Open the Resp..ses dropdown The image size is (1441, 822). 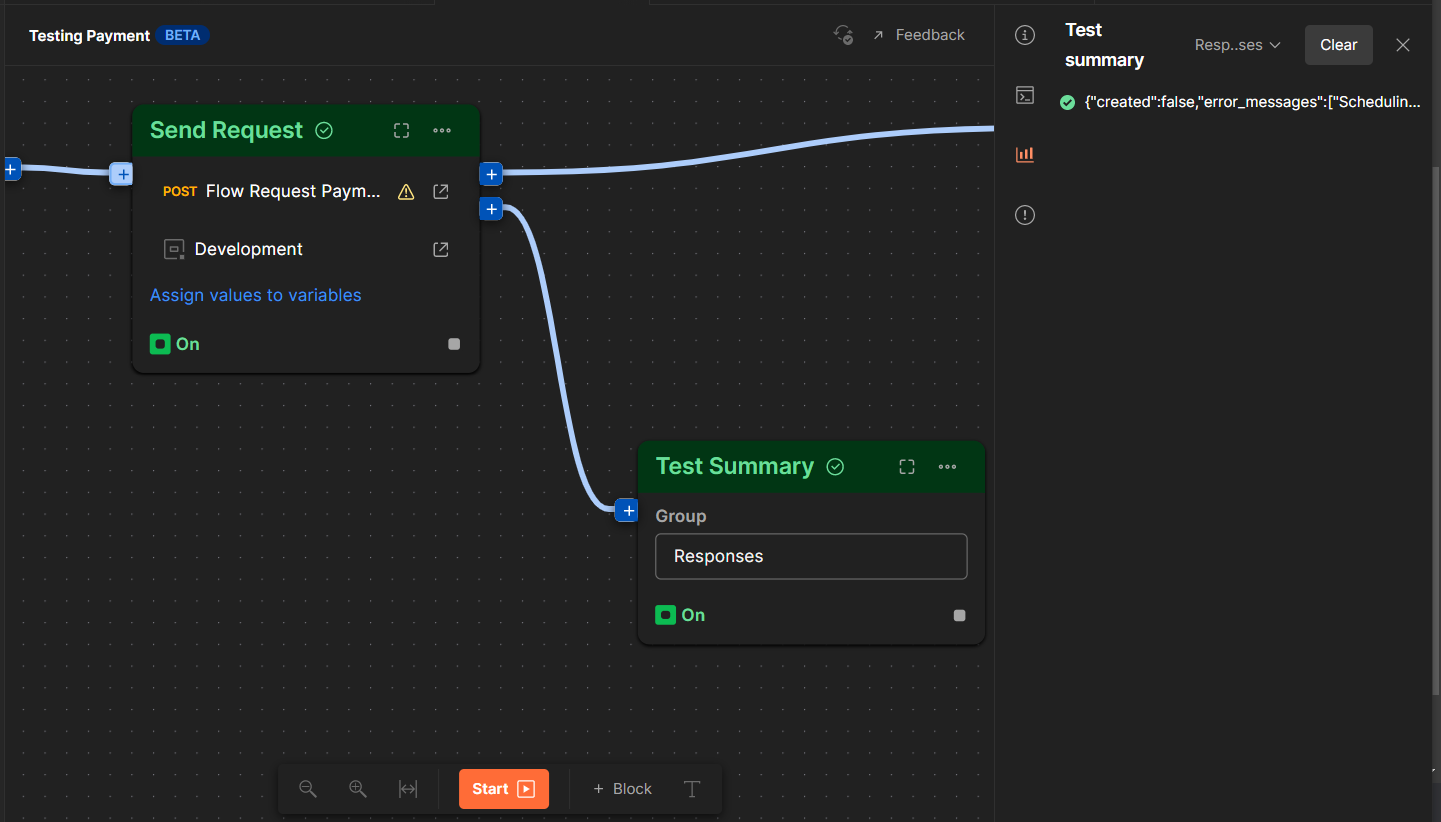1237,44
